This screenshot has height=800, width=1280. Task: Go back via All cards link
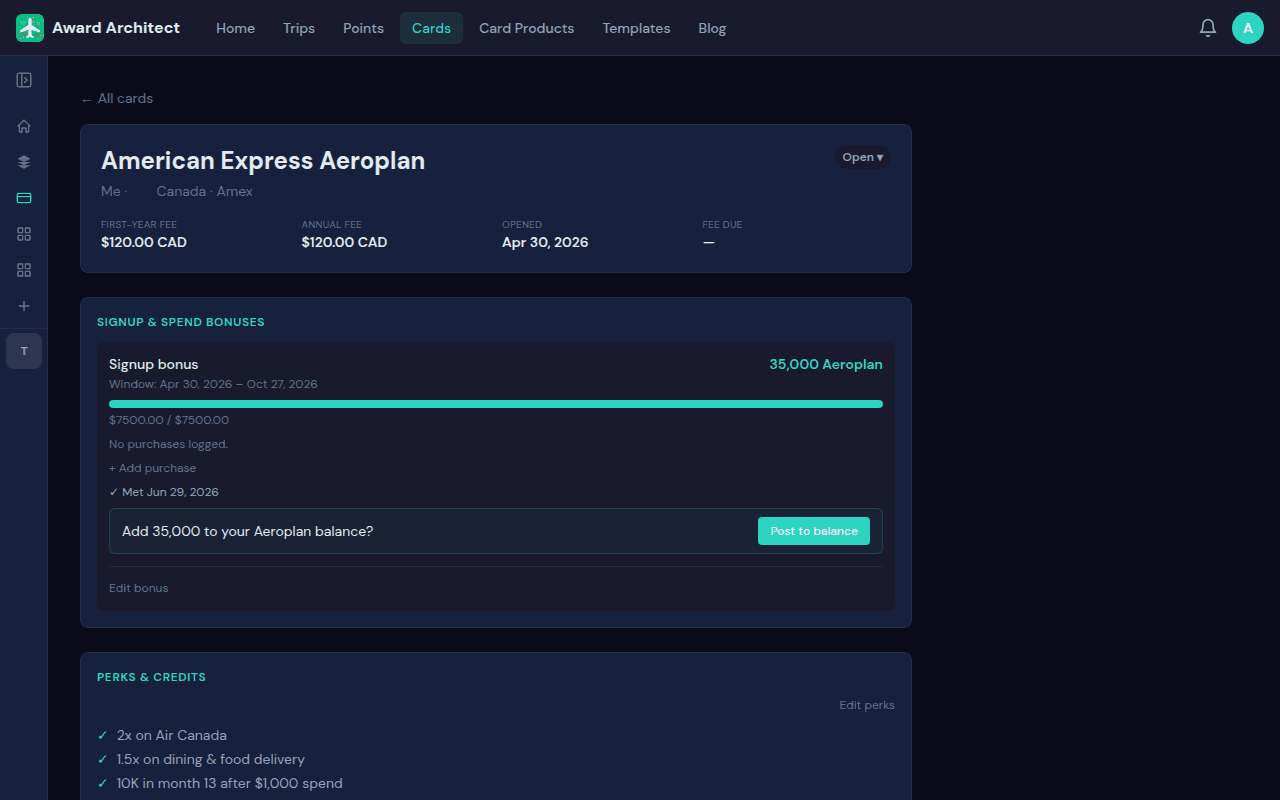pos(117,98)
